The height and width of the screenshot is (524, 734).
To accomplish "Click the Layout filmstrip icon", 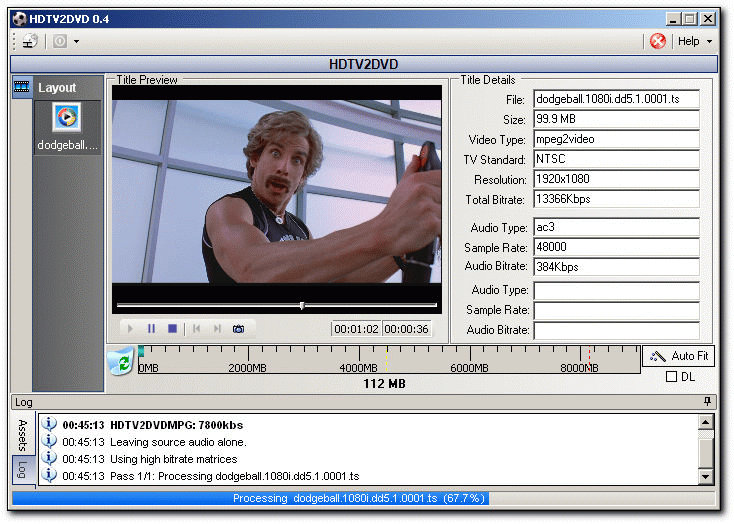I will 22,87.
